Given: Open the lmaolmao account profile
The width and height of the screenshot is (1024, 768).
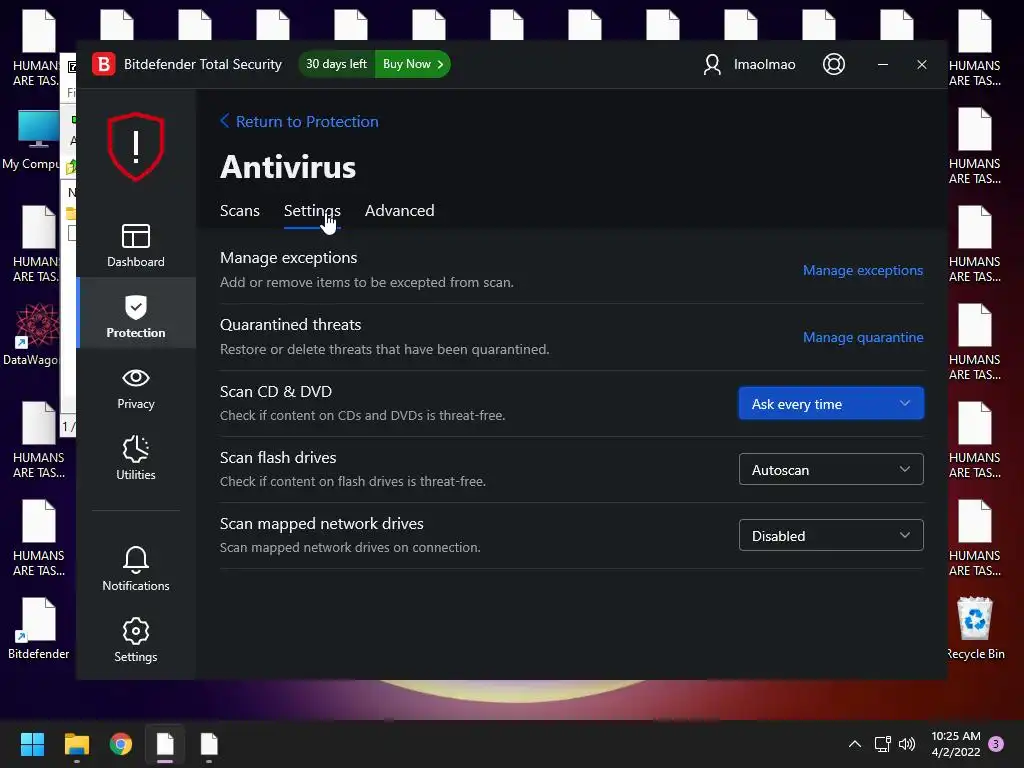Looking at the screenshot, I should coord(749,64).
